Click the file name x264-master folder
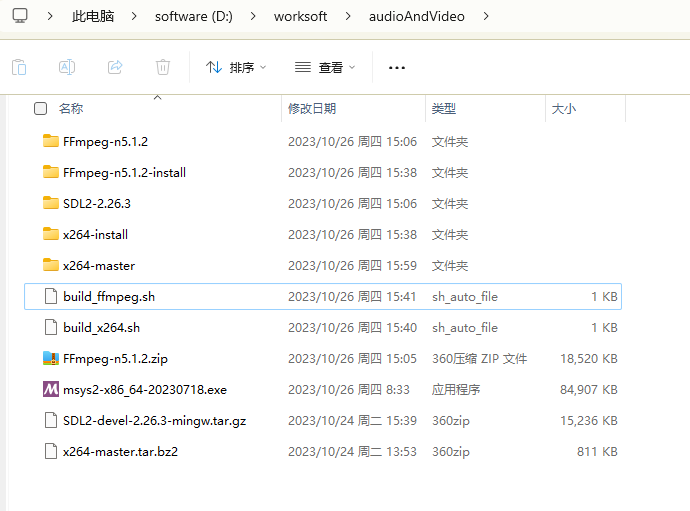The height and width of the screenshot is (511, 690). [99, 266]
